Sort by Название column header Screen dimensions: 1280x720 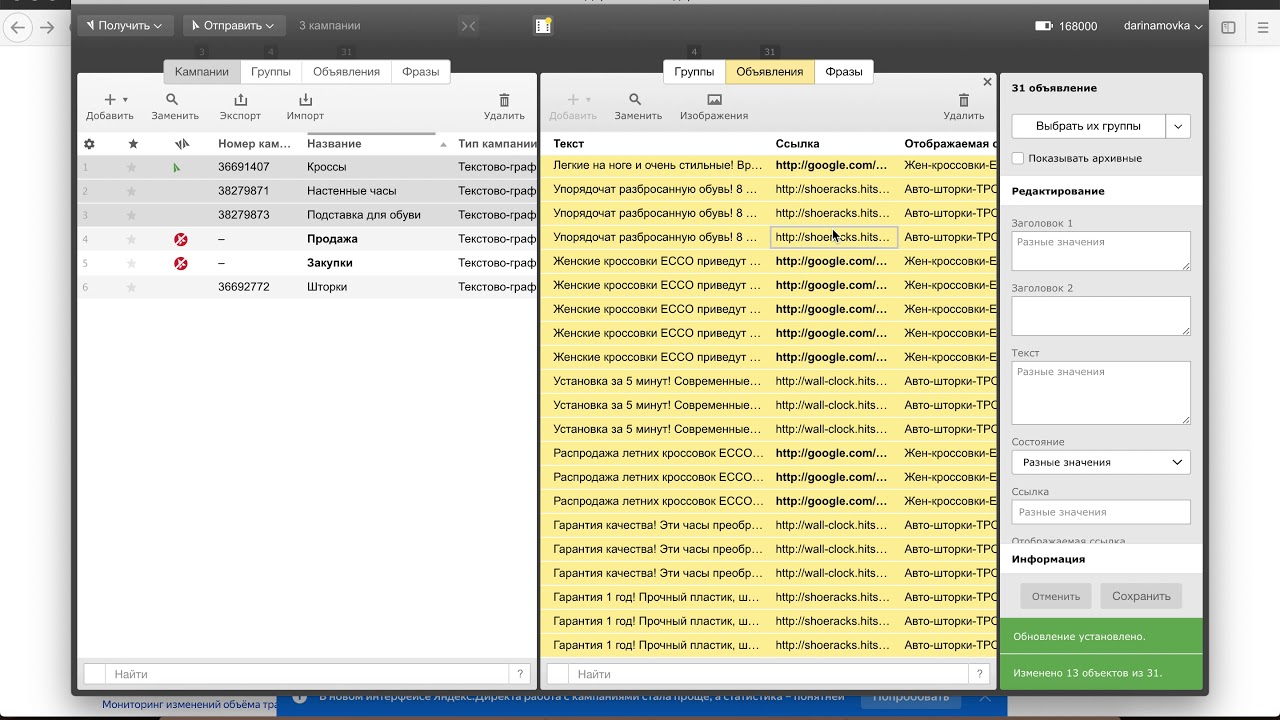pyautogui.click(x=334, y=144)
